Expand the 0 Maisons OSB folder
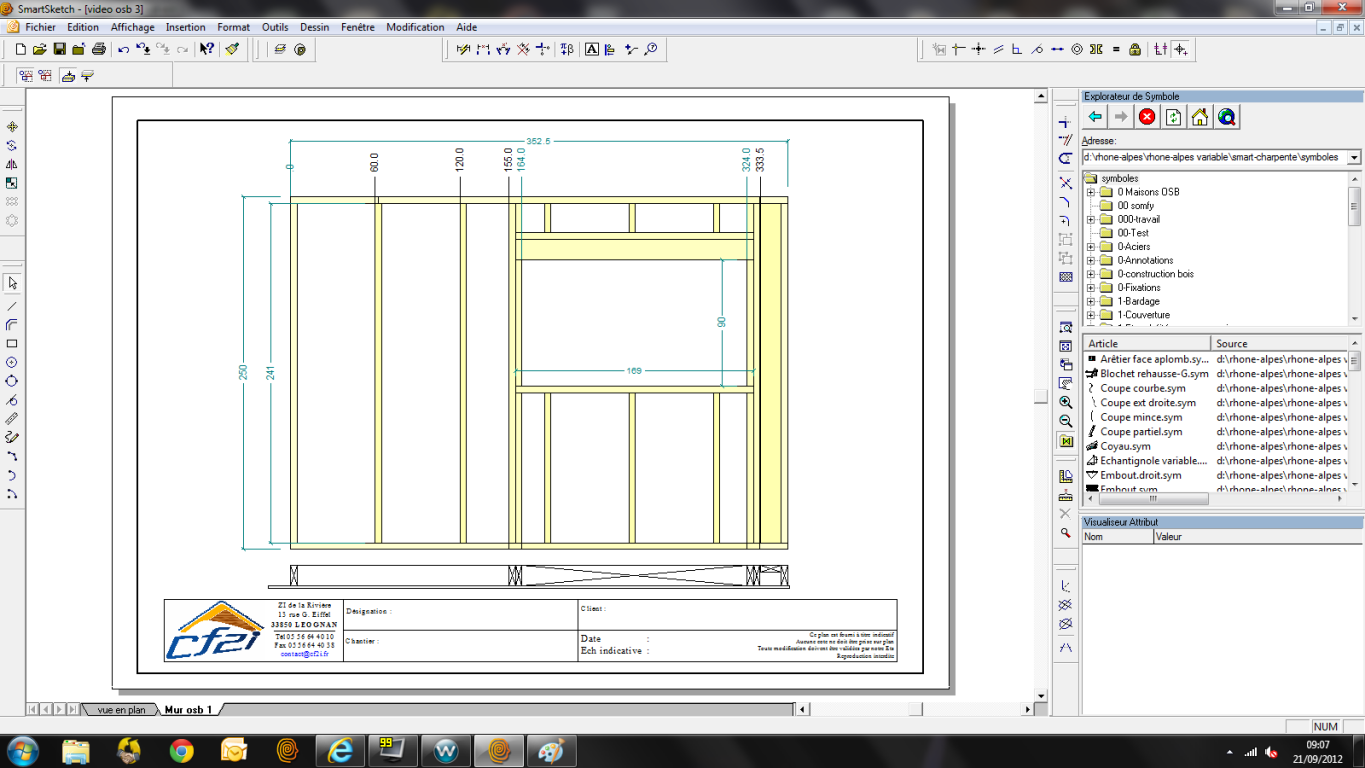The width and height of the screenshot is (1365, 768). pyautogui.click(x=1091, y=192)
